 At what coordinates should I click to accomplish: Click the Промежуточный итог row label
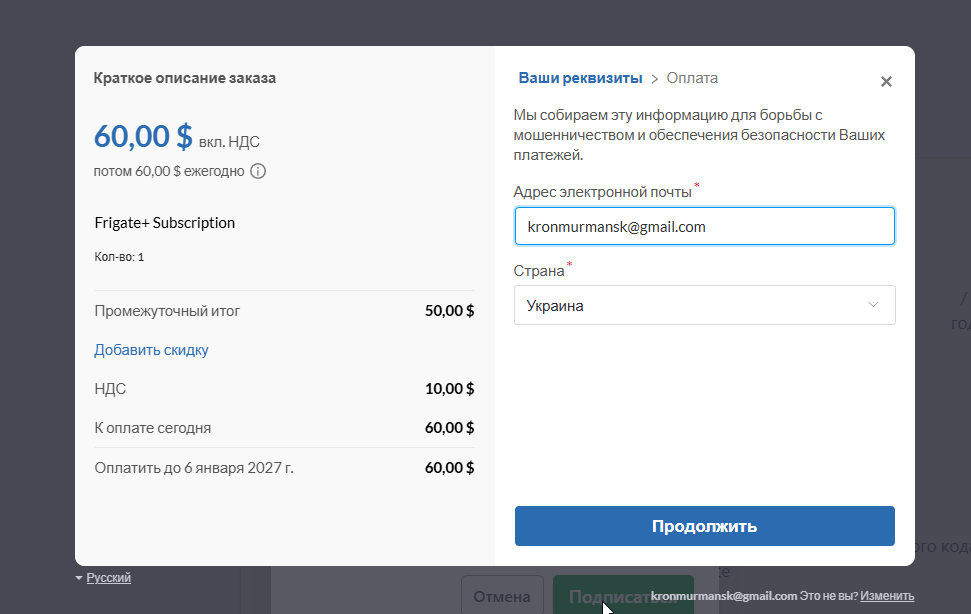pyautogui.click(x=167, y=311)
